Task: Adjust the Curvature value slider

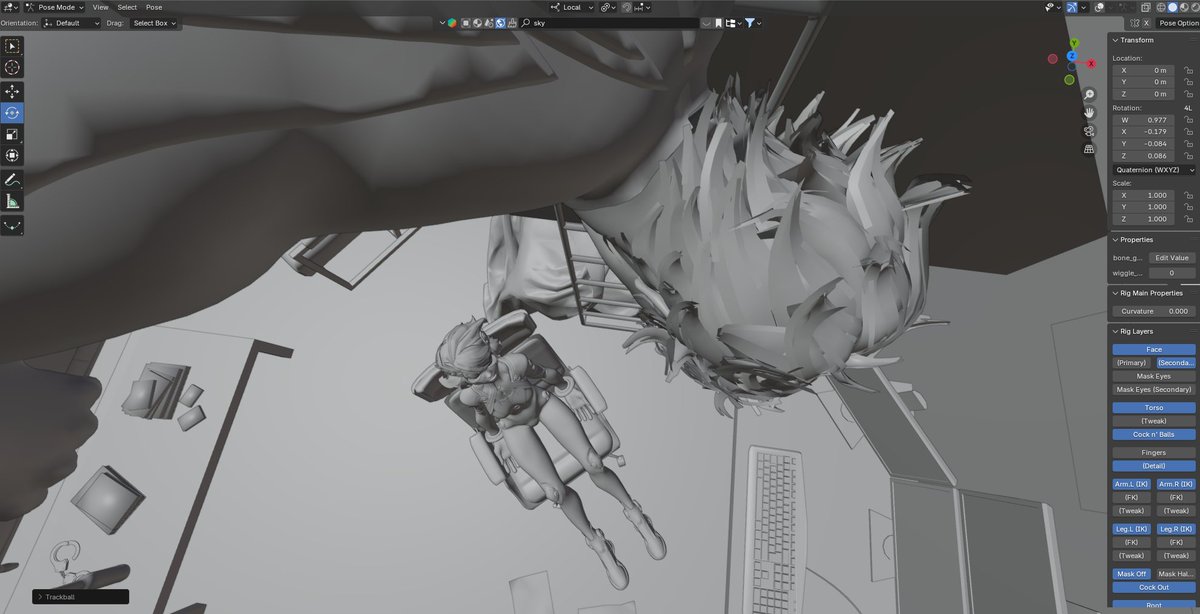Action: [1154, 311]
